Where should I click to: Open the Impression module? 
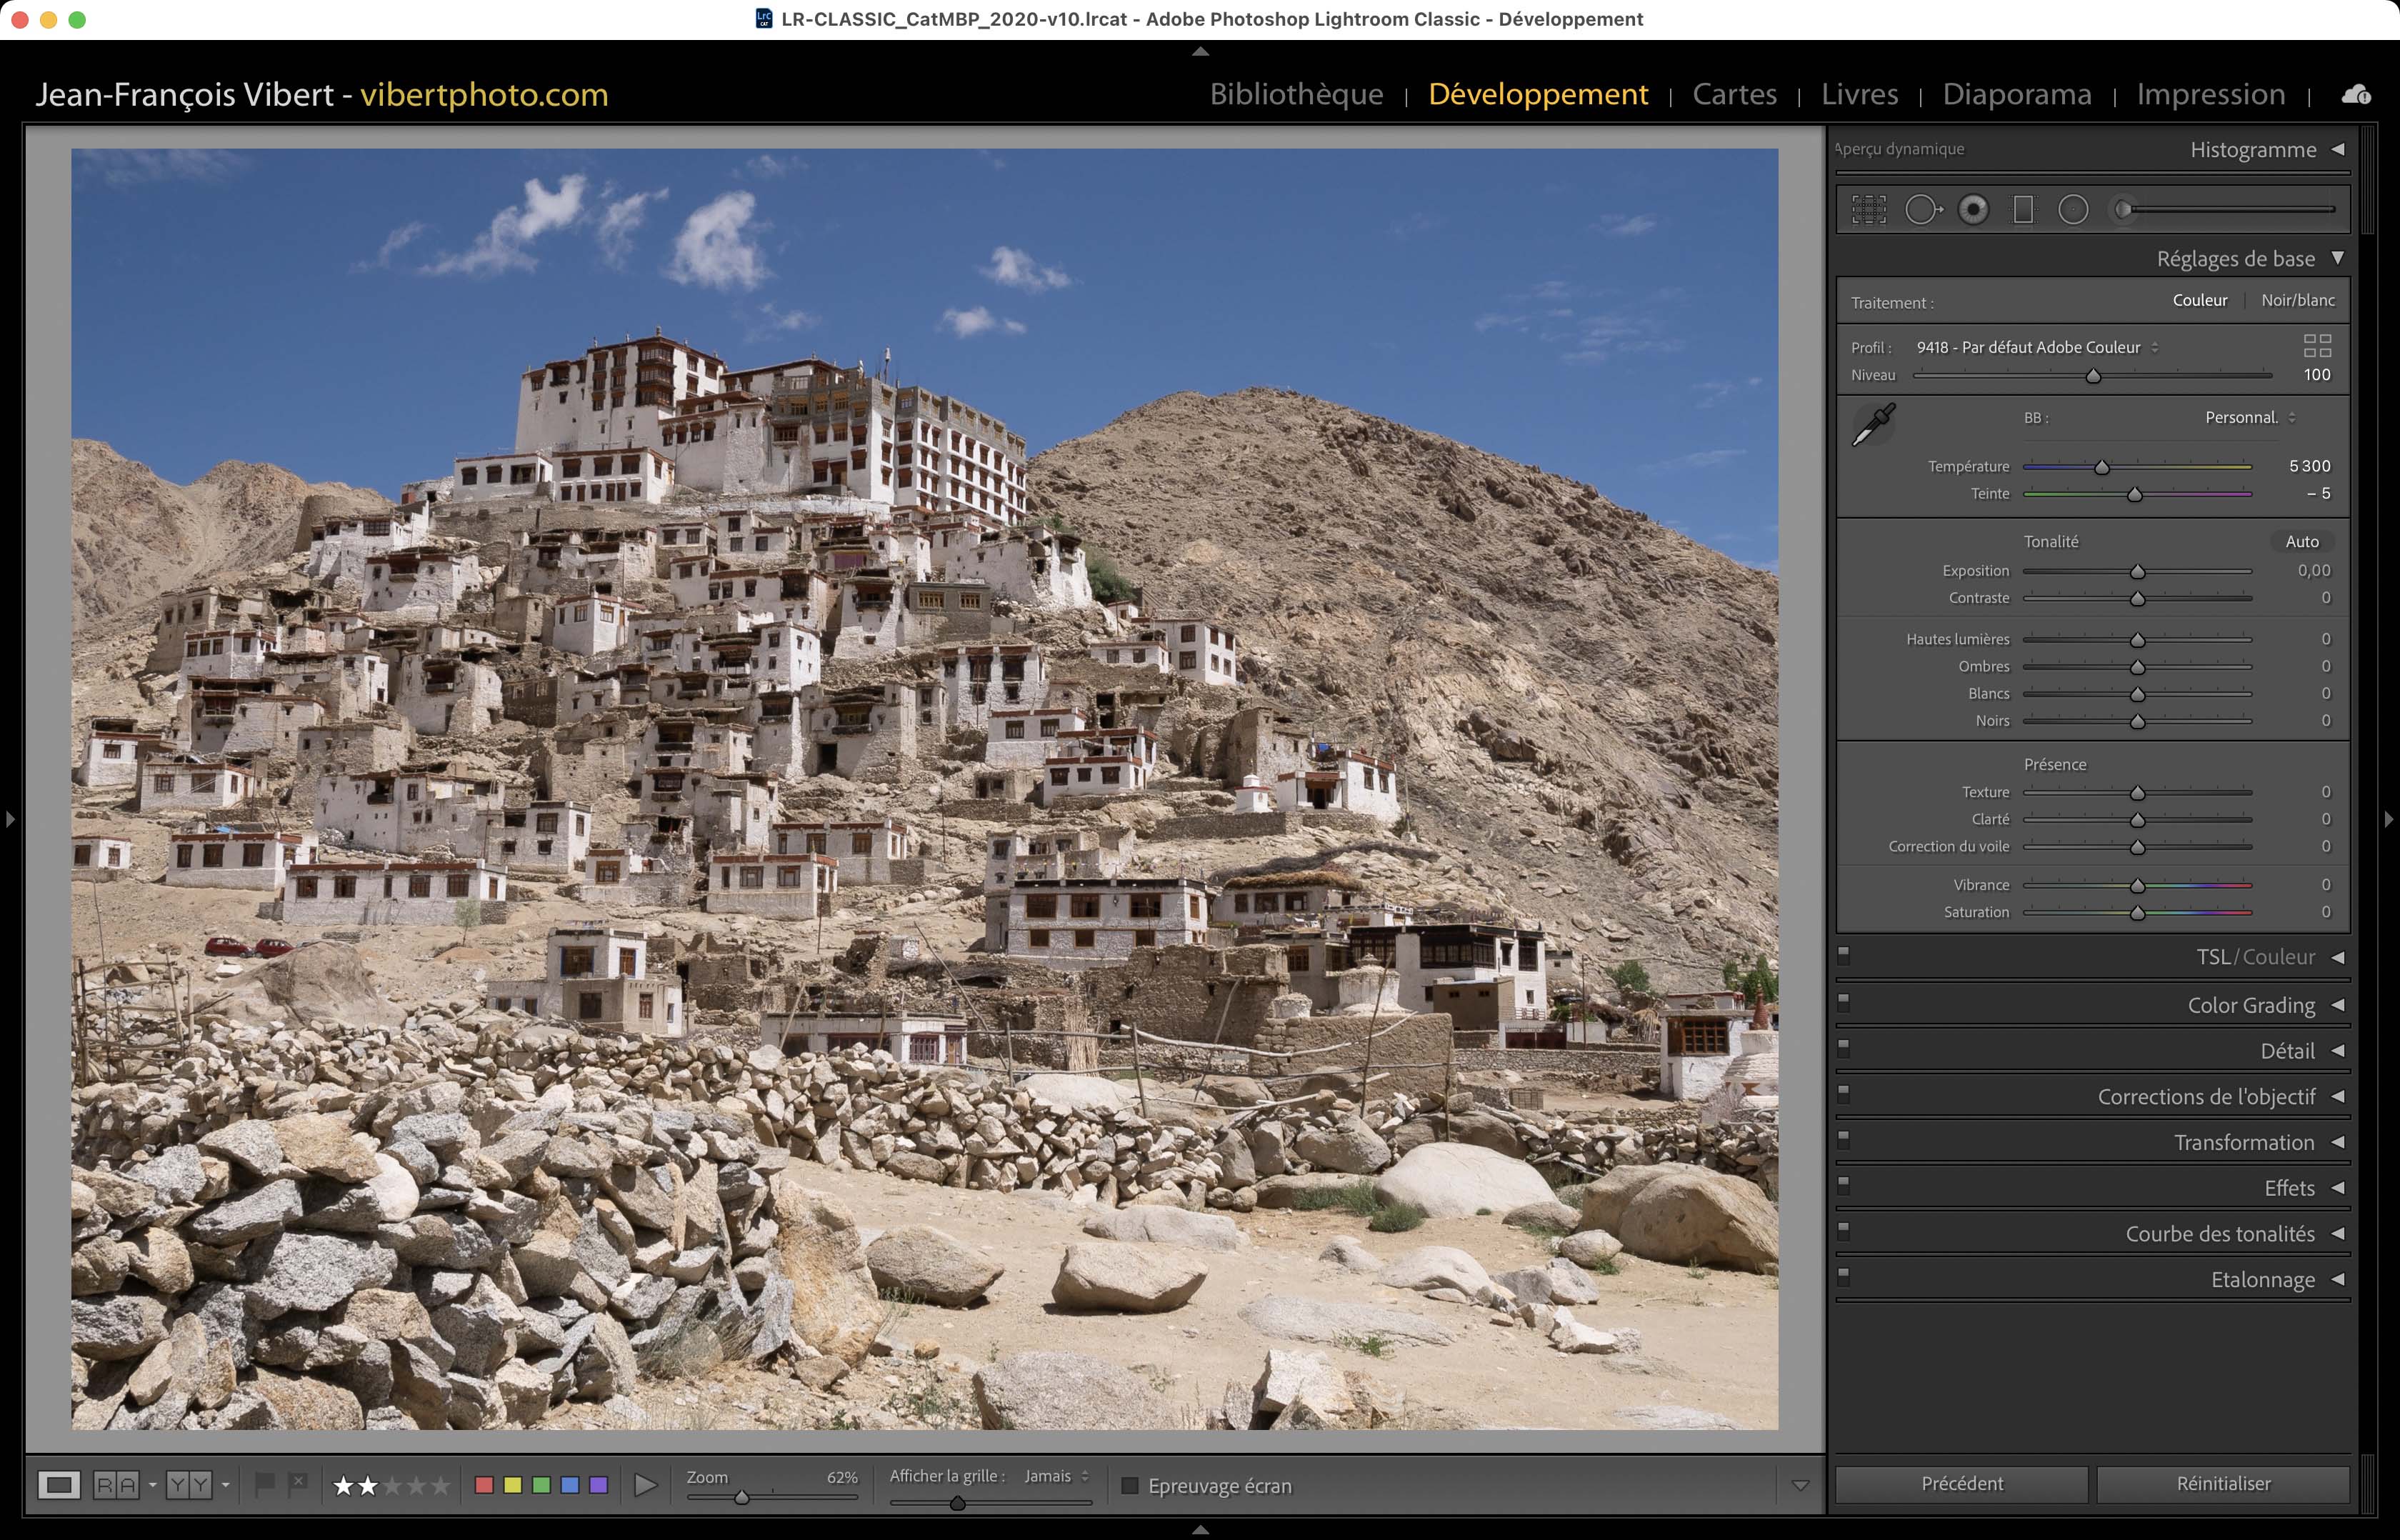tap(2210, 94)
